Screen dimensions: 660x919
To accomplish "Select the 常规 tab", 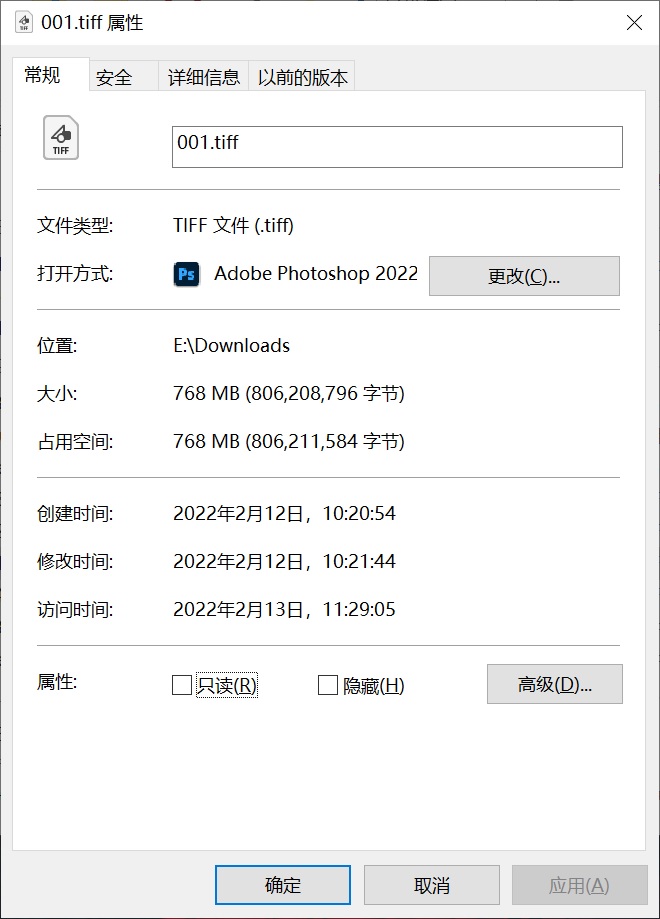I will click(x=43, y=76).
